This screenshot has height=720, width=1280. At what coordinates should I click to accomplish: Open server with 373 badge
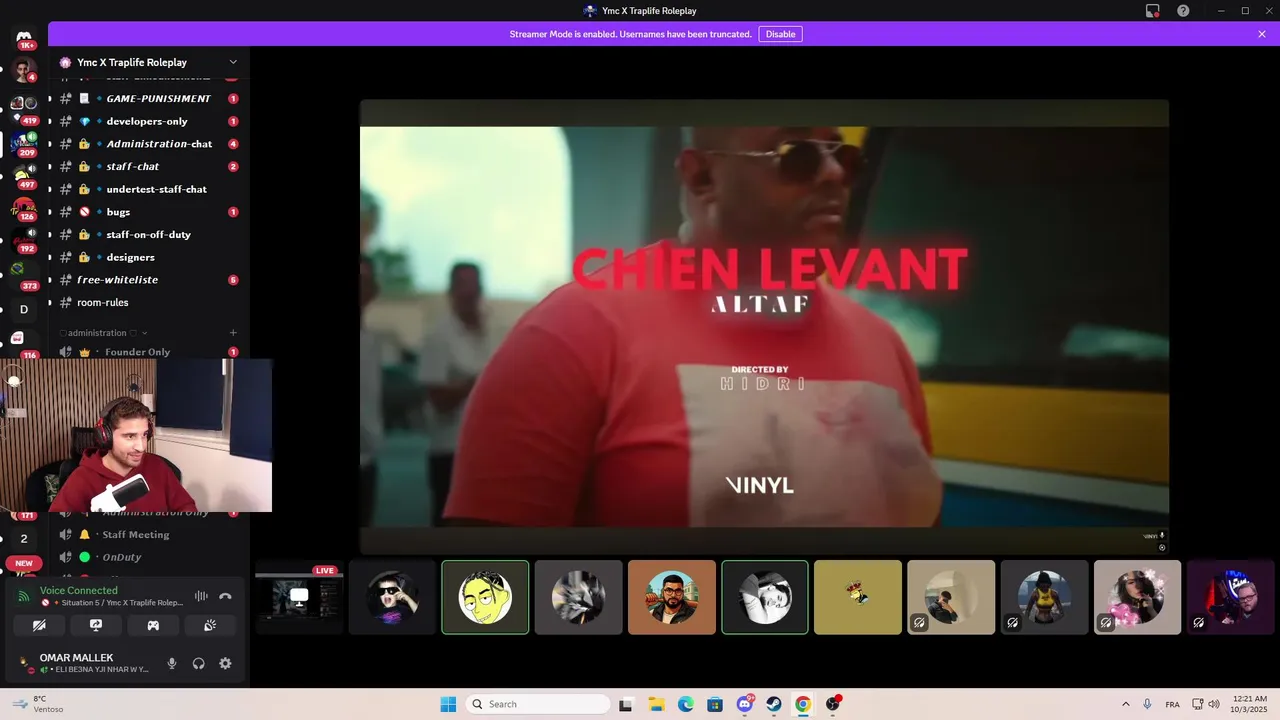[24, 274]
